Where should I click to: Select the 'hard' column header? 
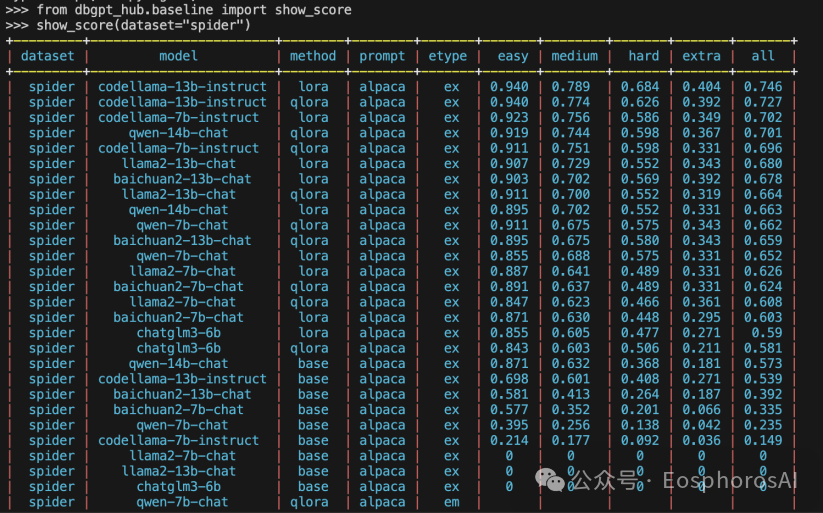pos(643,56)
